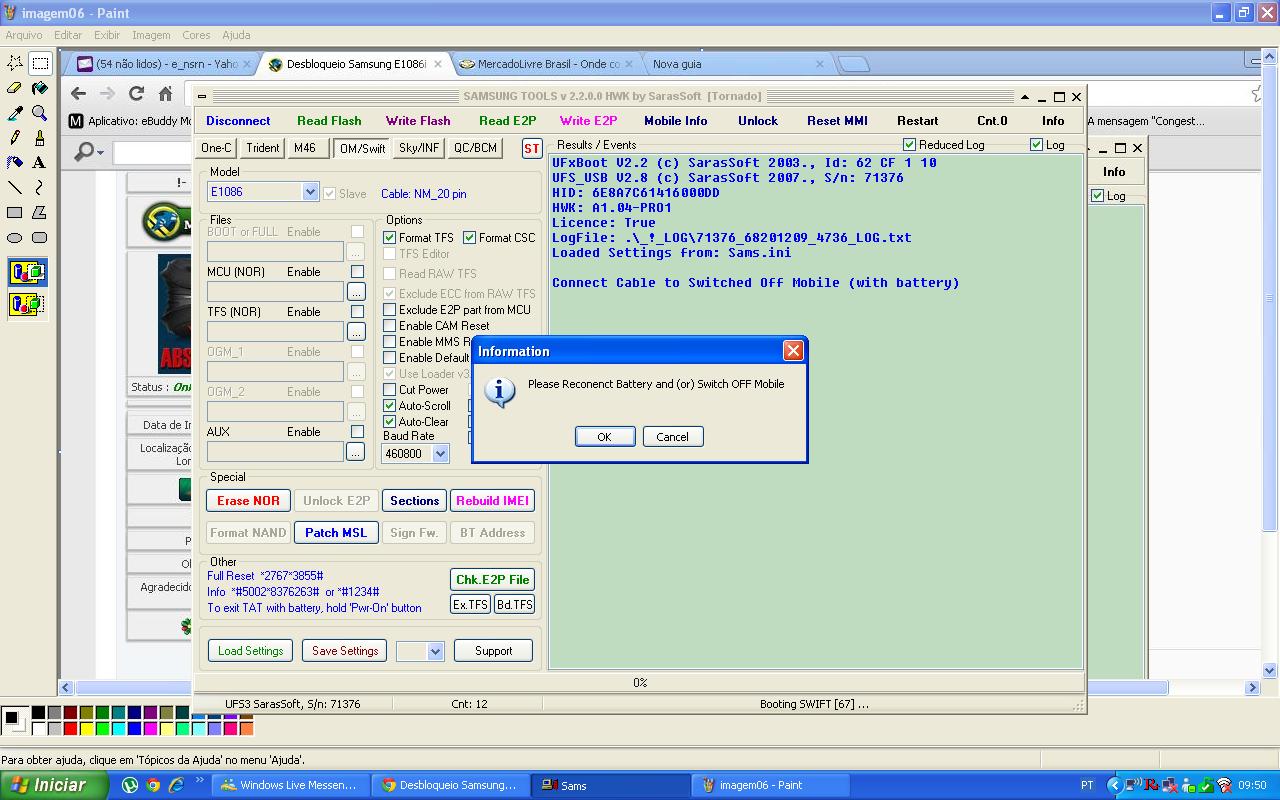Choose the Airbrush spray tool
Viewport: 1280px width, 800px height.
15,162
